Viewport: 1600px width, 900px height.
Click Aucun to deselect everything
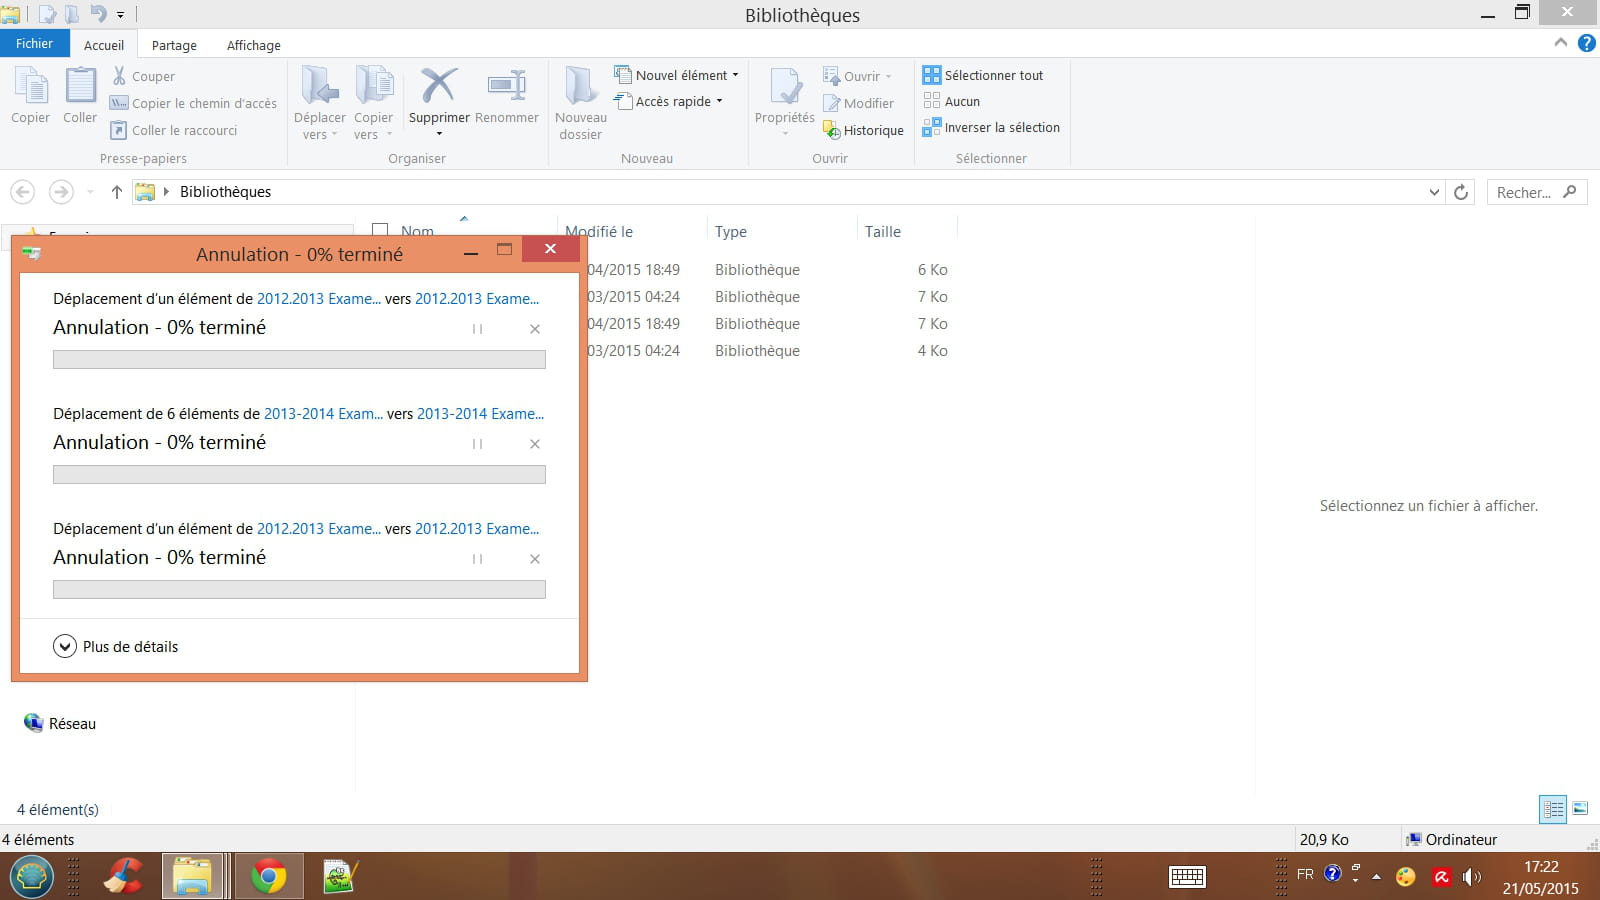coord(952,101)
